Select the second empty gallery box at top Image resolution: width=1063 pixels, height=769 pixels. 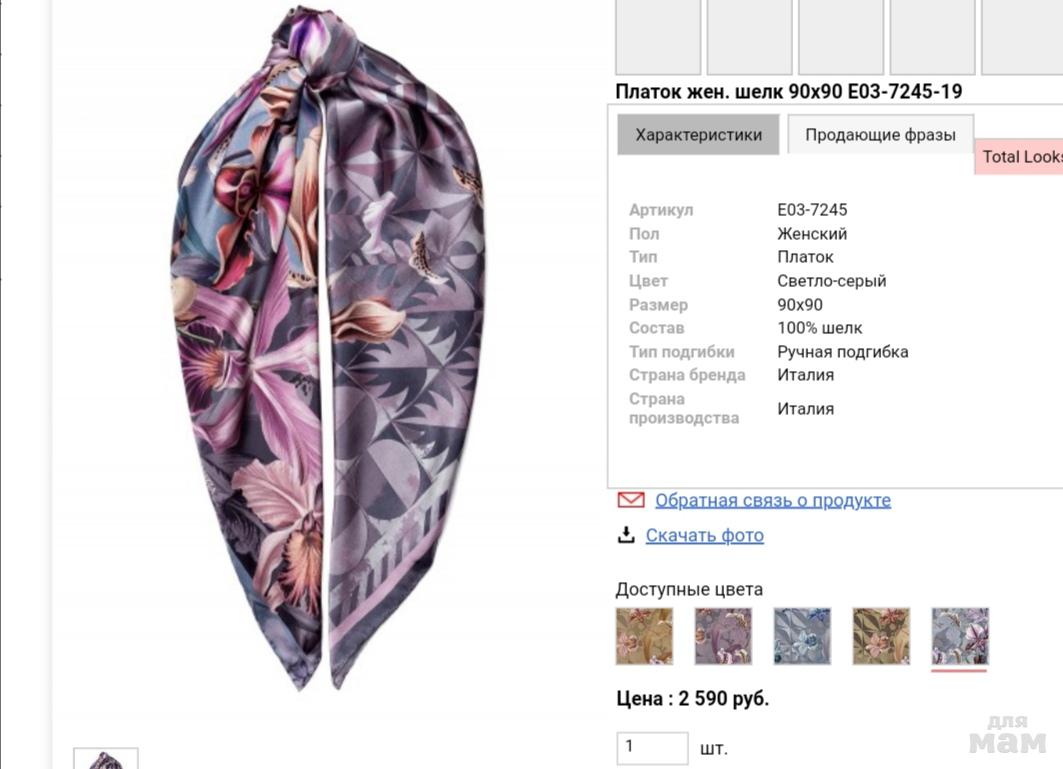[749, 36]
